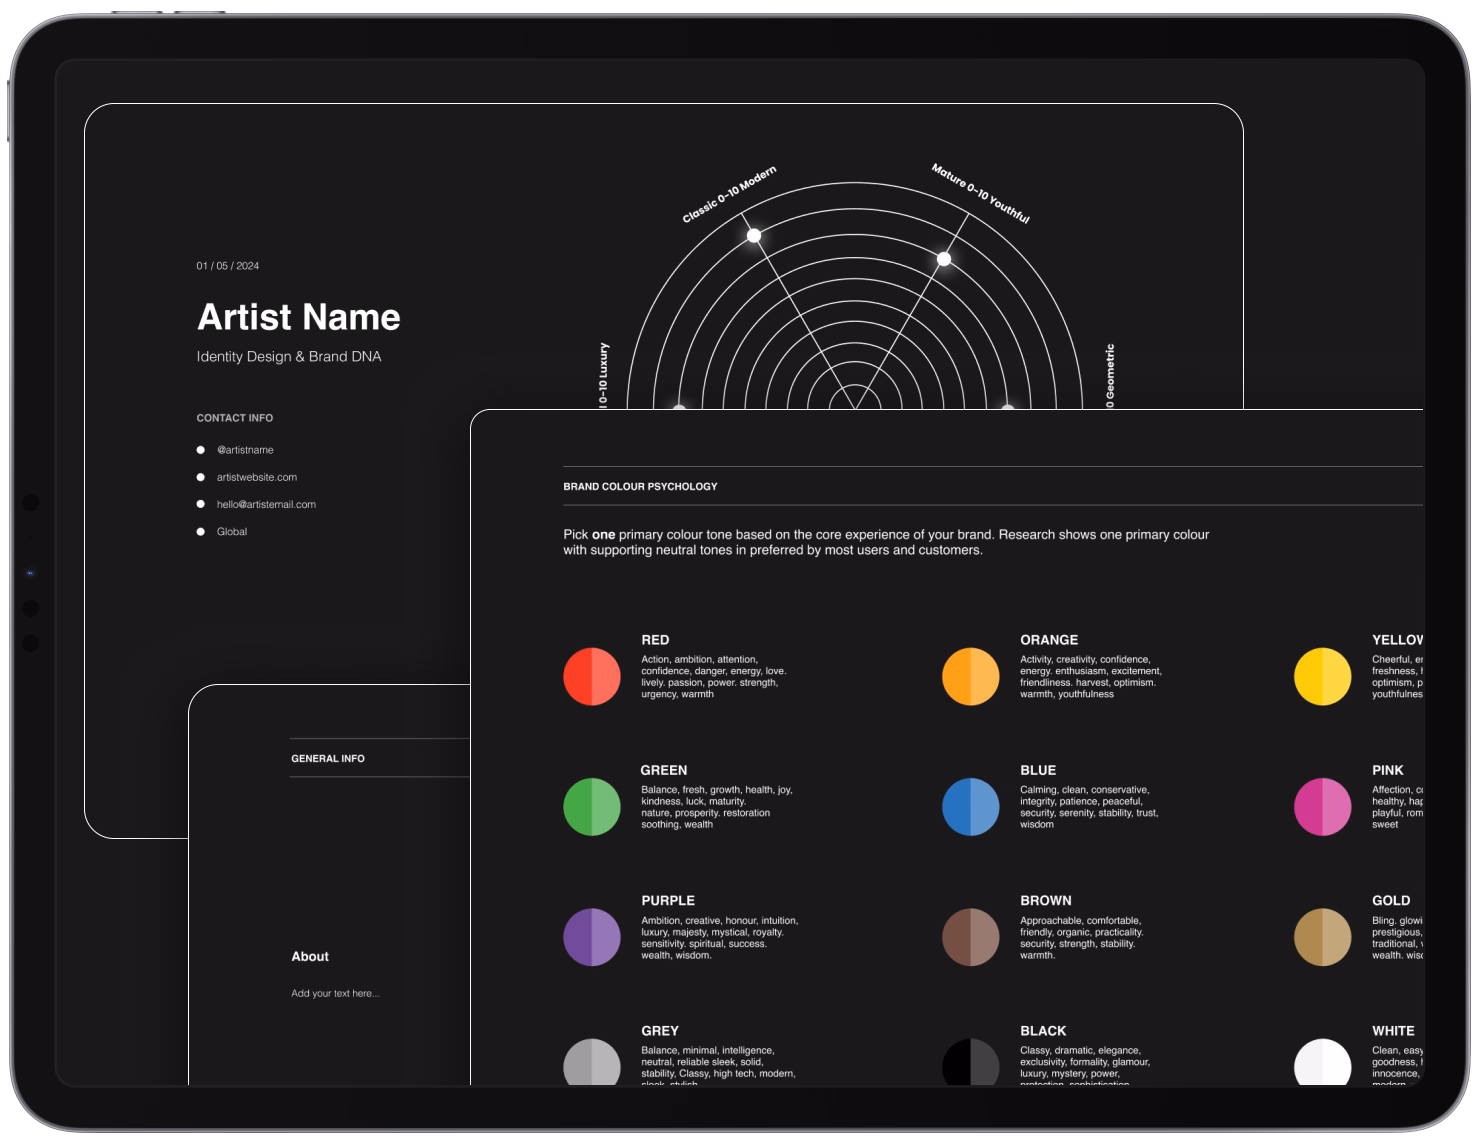The width and height of the screenshot is (1480, 1140).
Task: Click the BRAND COLOUR PSYCHOLOGY heading
Action: click(640, 487)
